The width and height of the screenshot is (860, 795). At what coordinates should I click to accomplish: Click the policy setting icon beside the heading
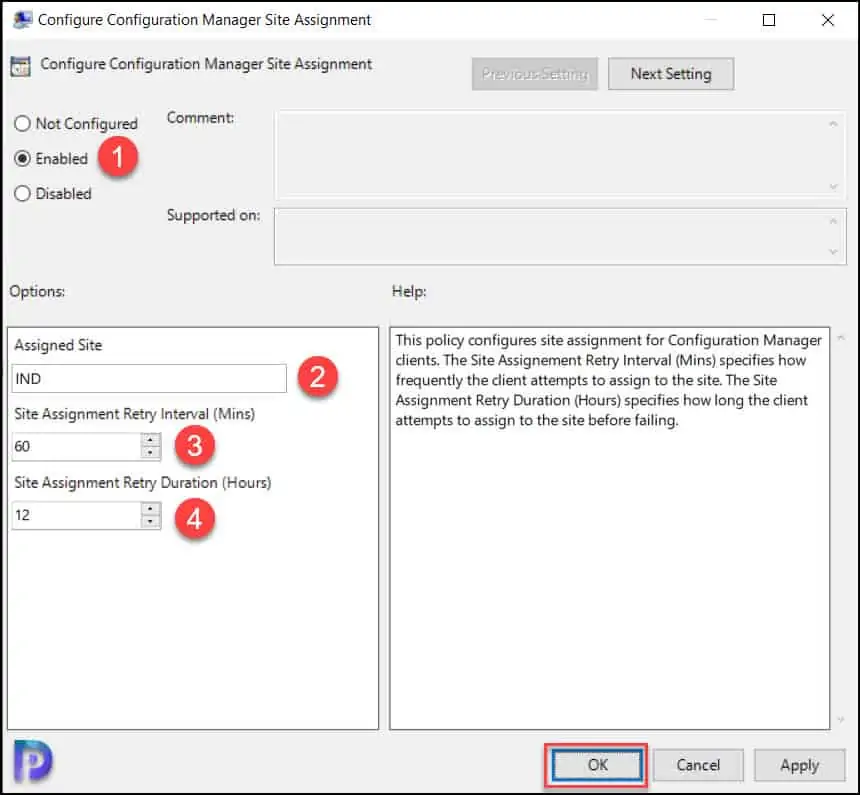click(20, 66)
